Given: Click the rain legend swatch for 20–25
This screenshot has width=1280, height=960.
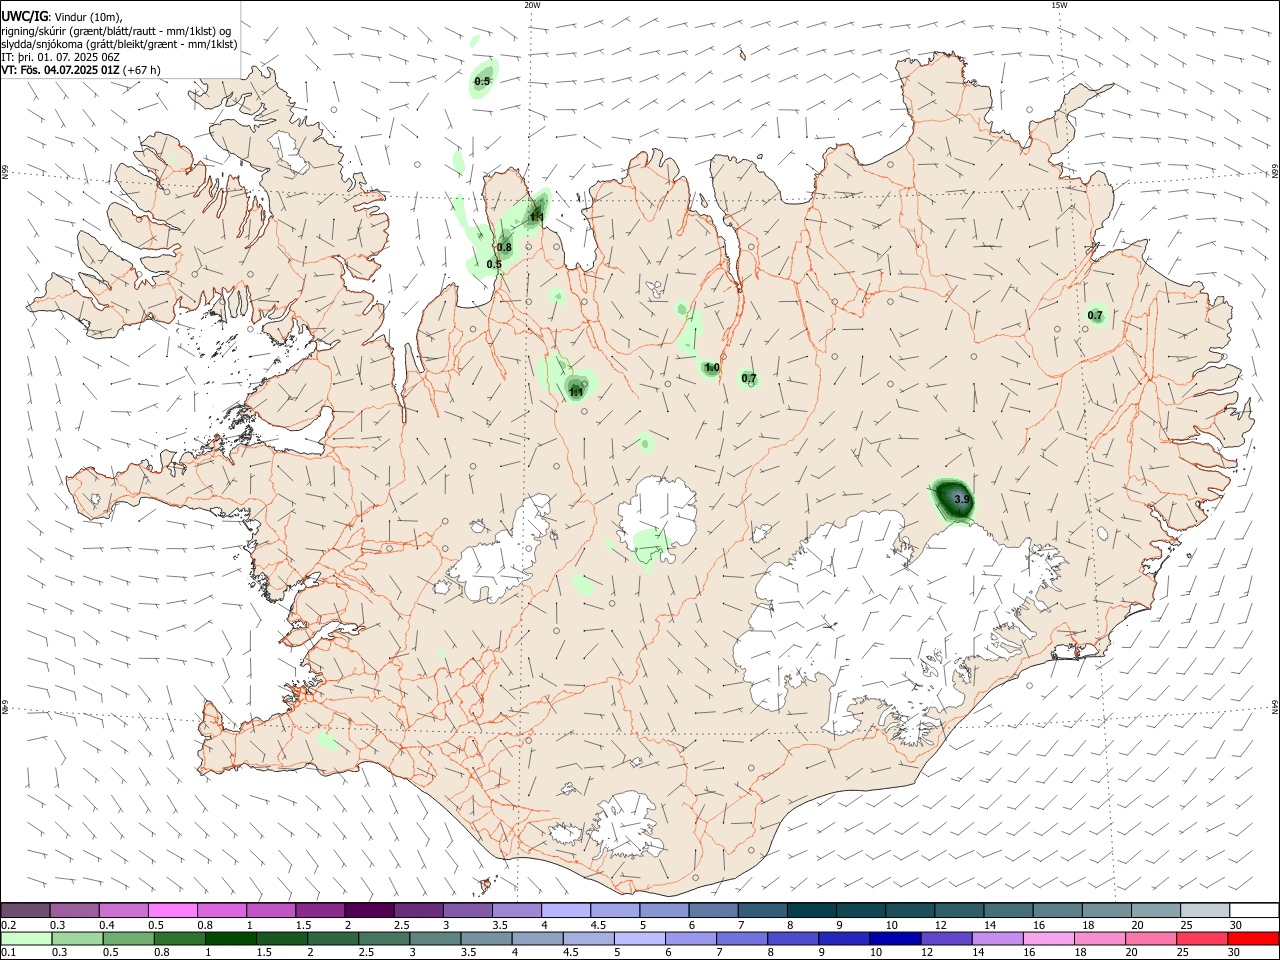Looking at the screenshot, I should [1151, 938].
